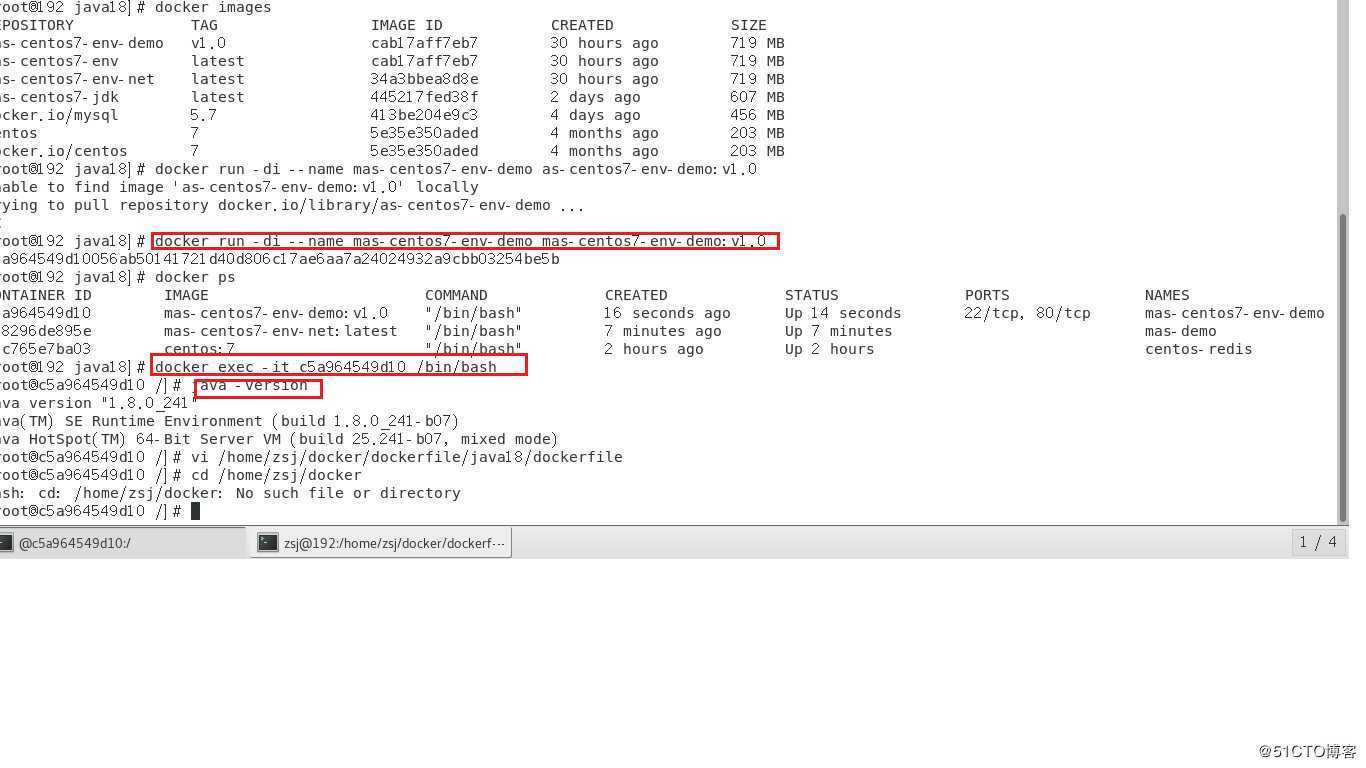Switch to the @c5a964549d10:/ terminal taskbar entry

tap(122, 543)
